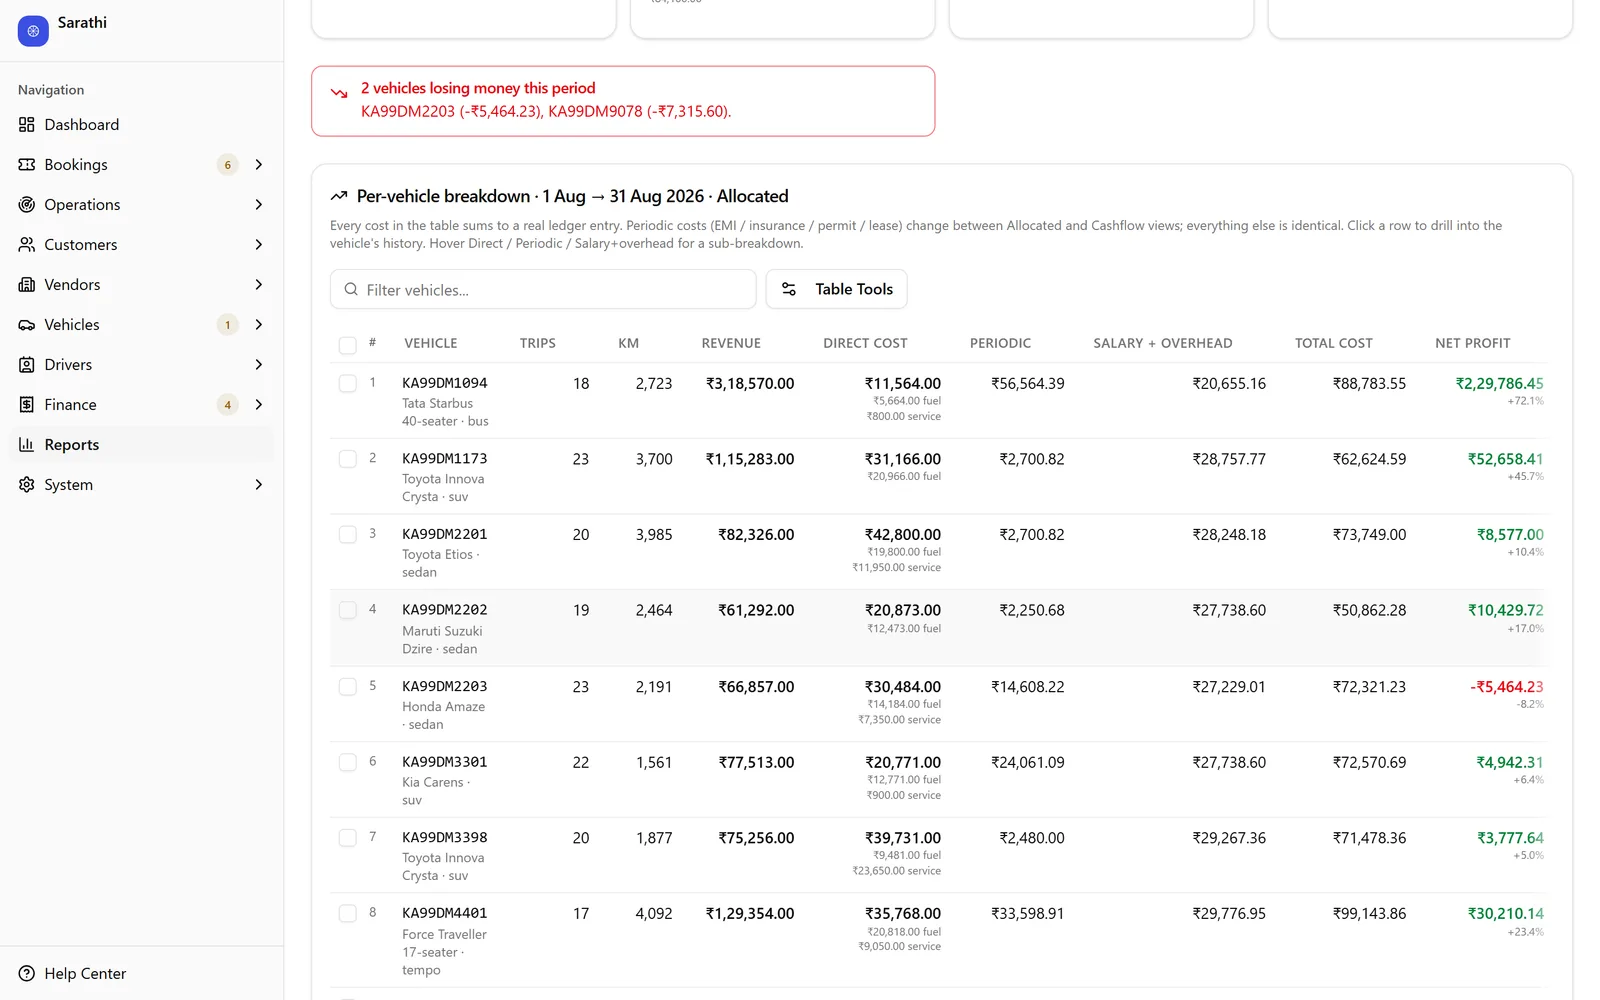Screen dimensions: 1600x1000
Task: Open the Finance navigation item
Action: tap(141, 405)
